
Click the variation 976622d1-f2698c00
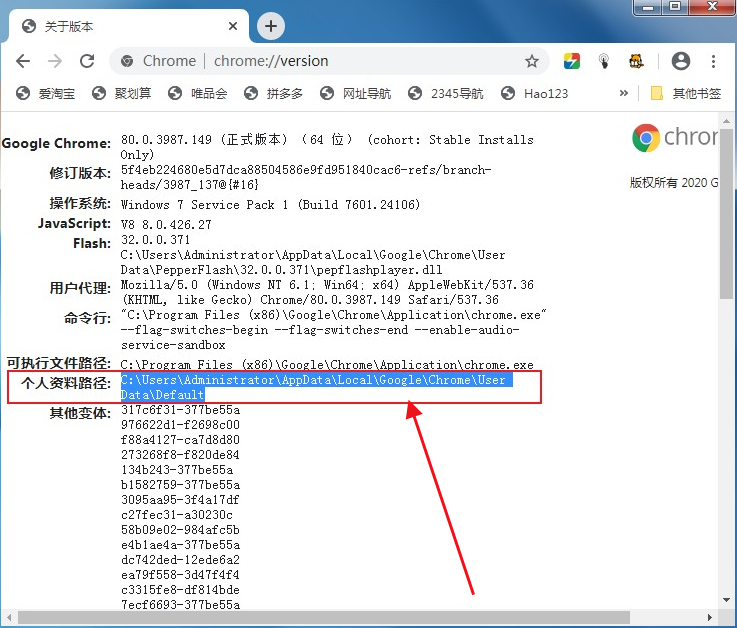click(x=180, y=425)
